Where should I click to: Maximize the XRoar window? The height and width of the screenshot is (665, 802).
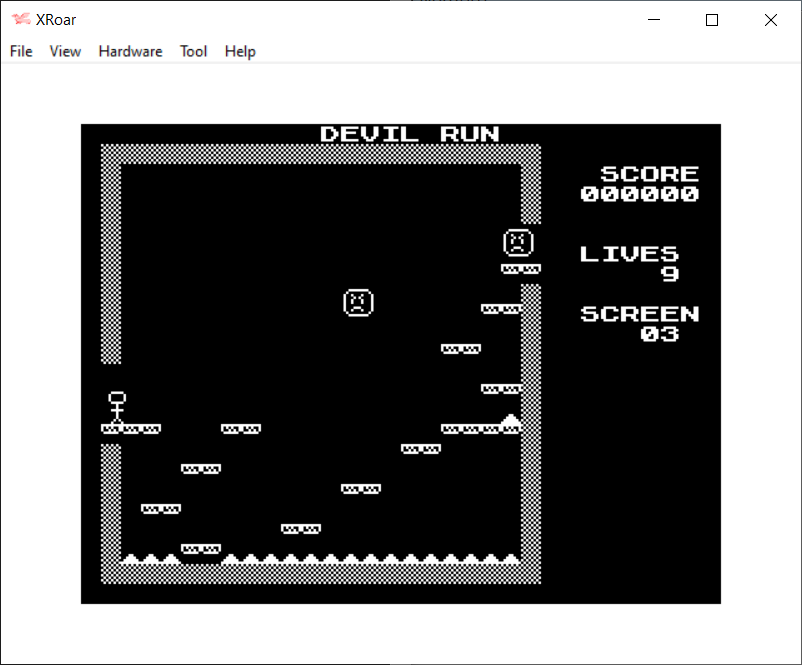712,20
